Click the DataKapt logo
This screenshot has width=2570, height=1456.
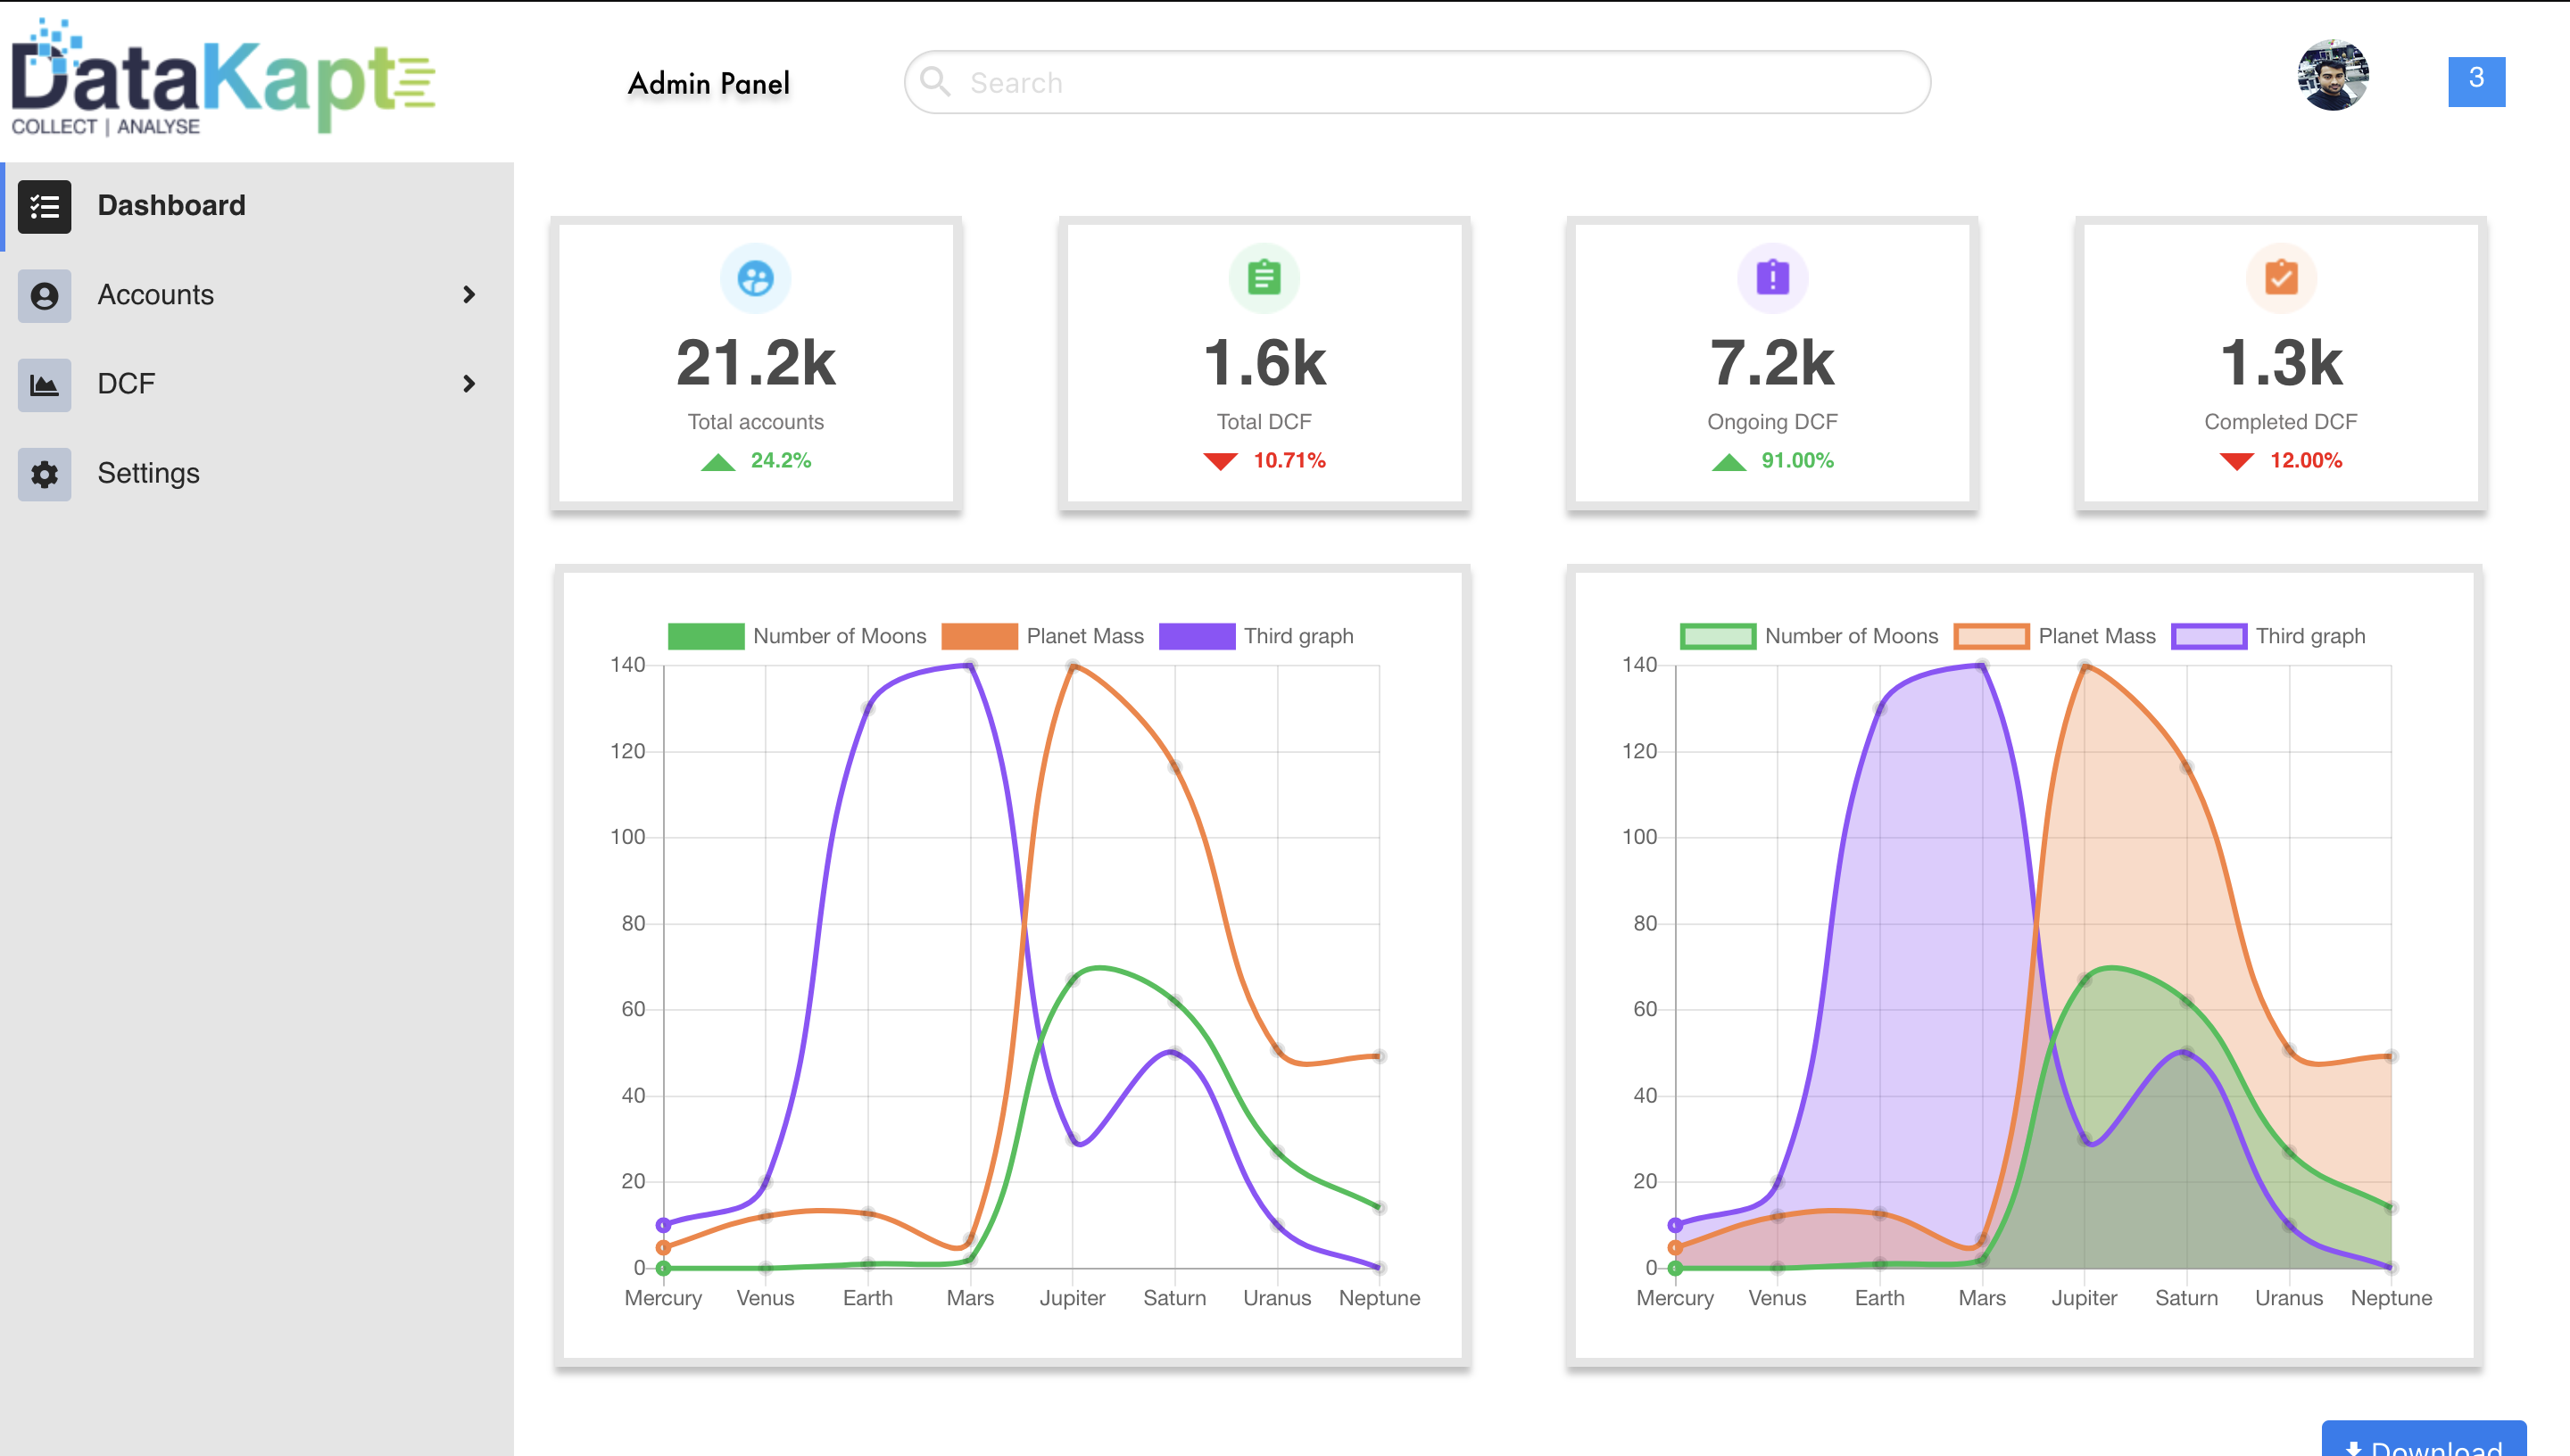point(223,76)
